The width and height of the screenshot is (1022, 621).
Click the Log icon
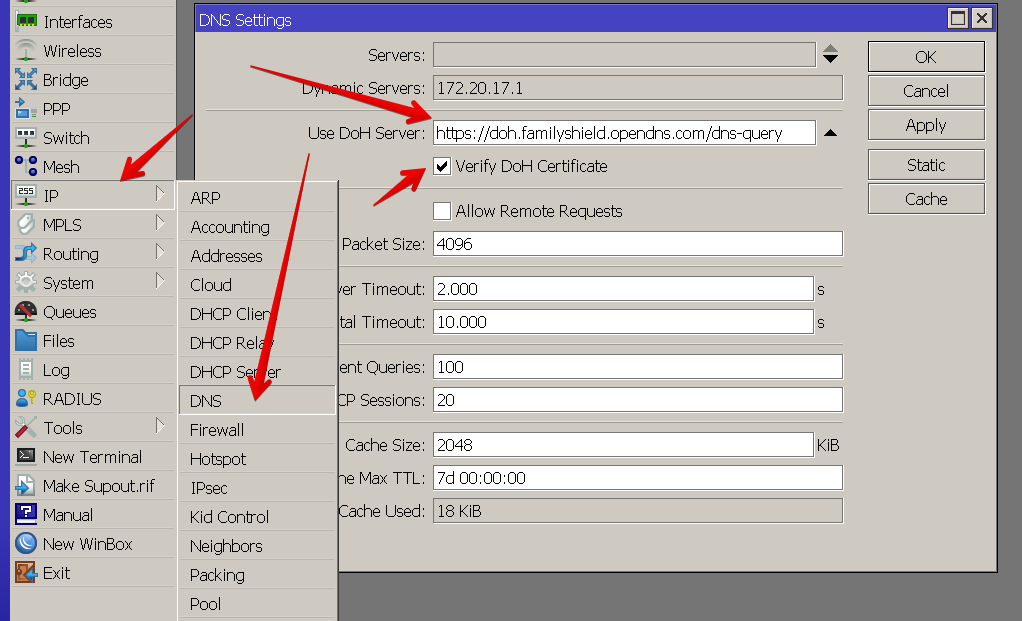[26, 369]
